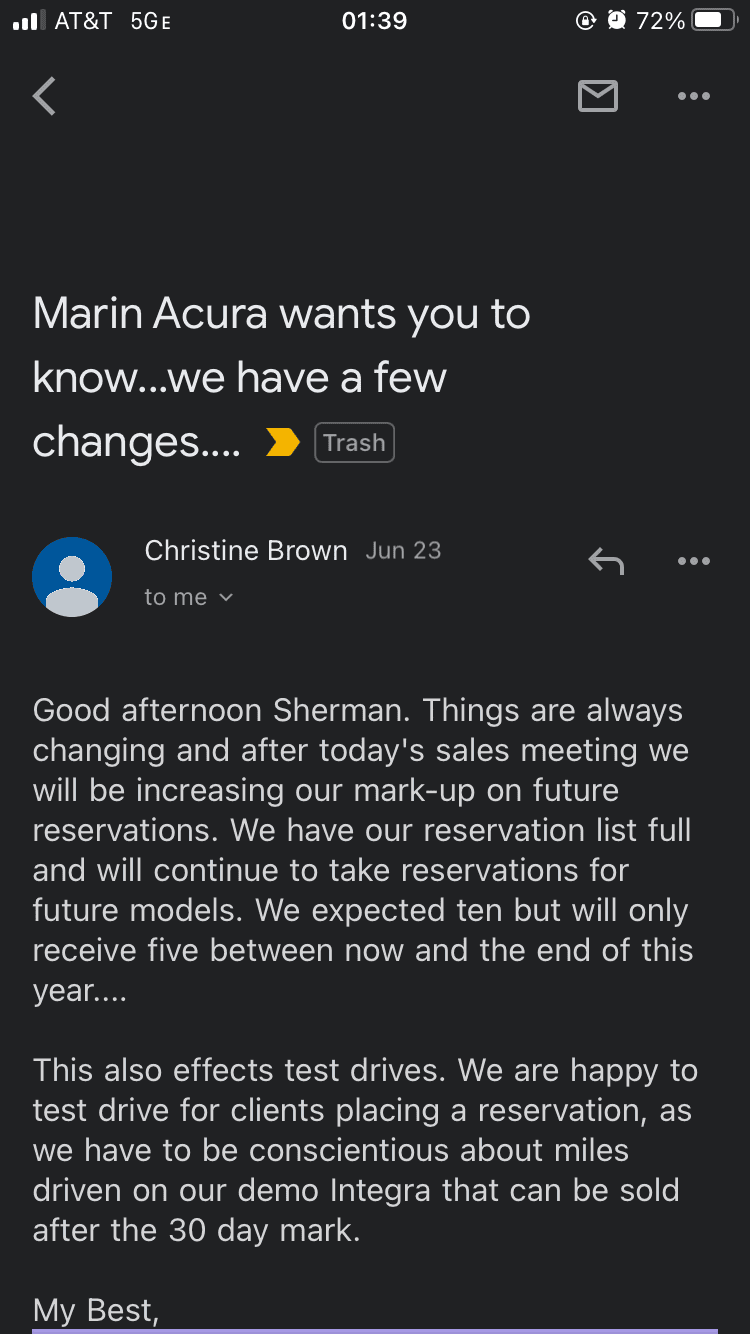Tap Christine Brown's blue profile avatar
This screenshot has height=1334, width=750.
tap(72, 577)
